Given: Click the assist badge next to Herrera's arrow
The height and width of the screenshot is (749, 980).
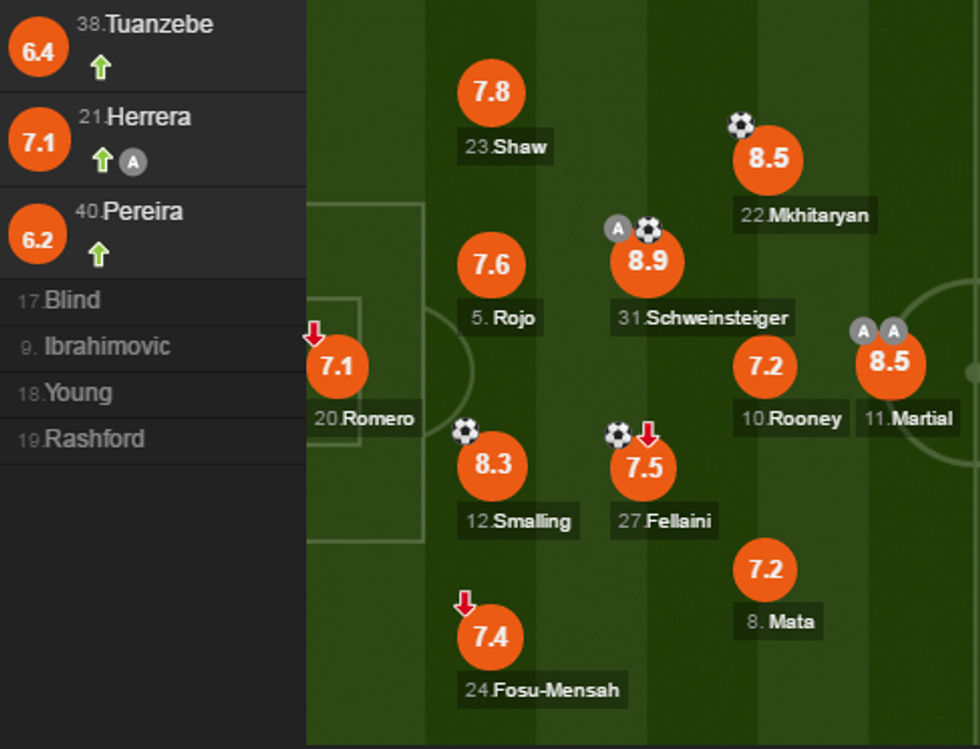Looking at the screenshot, I should point(133,161).
